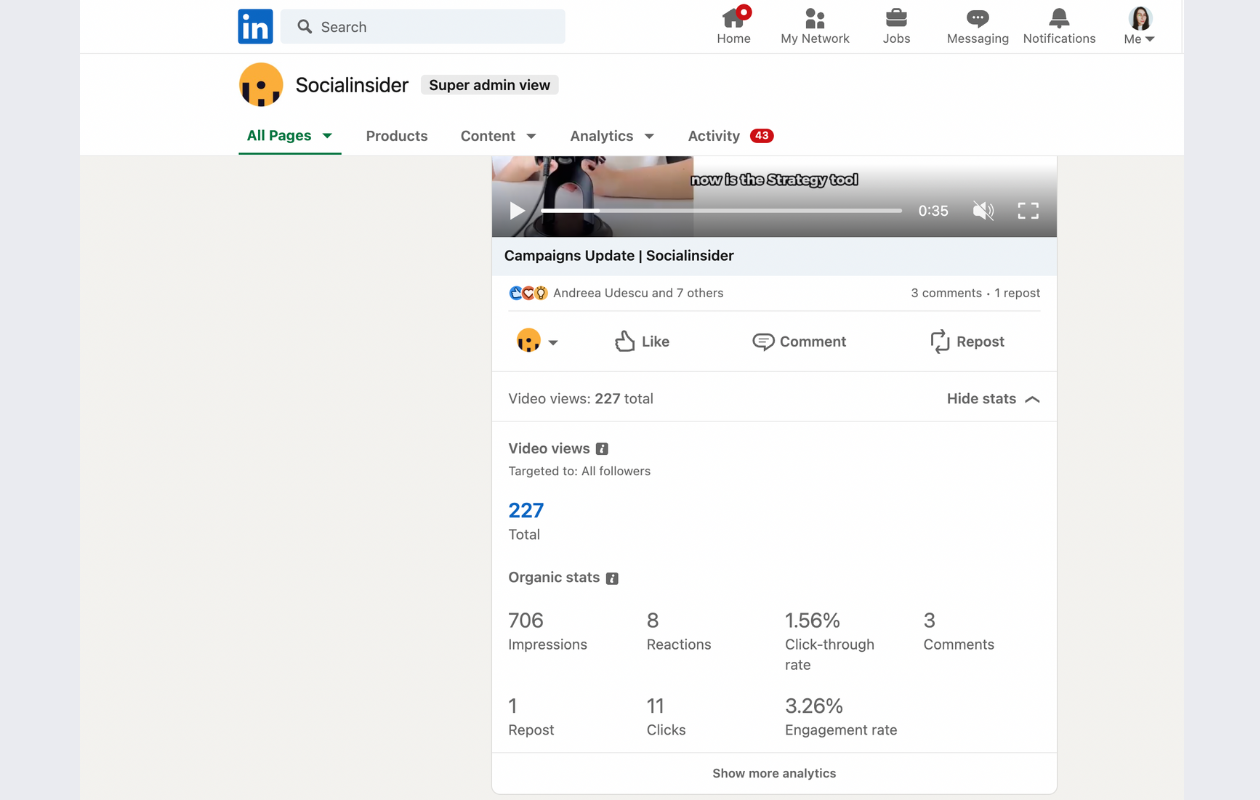Select the 3 Comments stat
This screenshot has width=1260, height=800.
point(958,631)
